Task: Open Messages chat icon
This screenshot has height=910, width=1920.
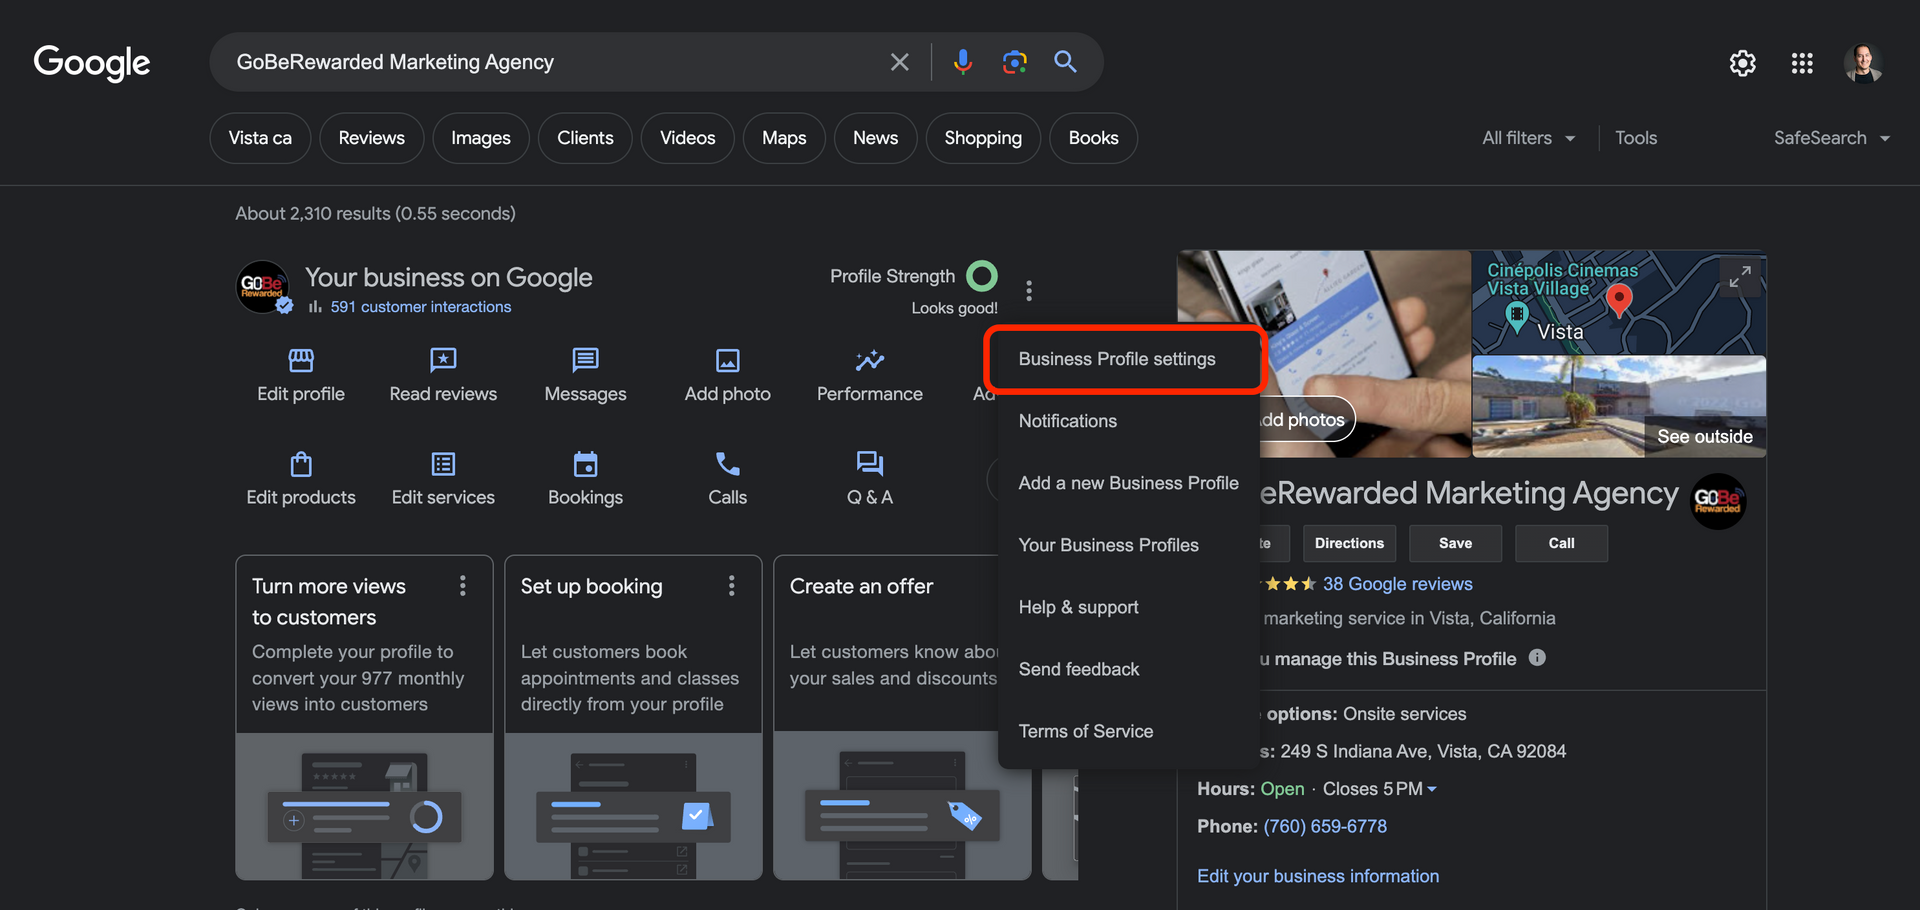Action: [585, 360]
